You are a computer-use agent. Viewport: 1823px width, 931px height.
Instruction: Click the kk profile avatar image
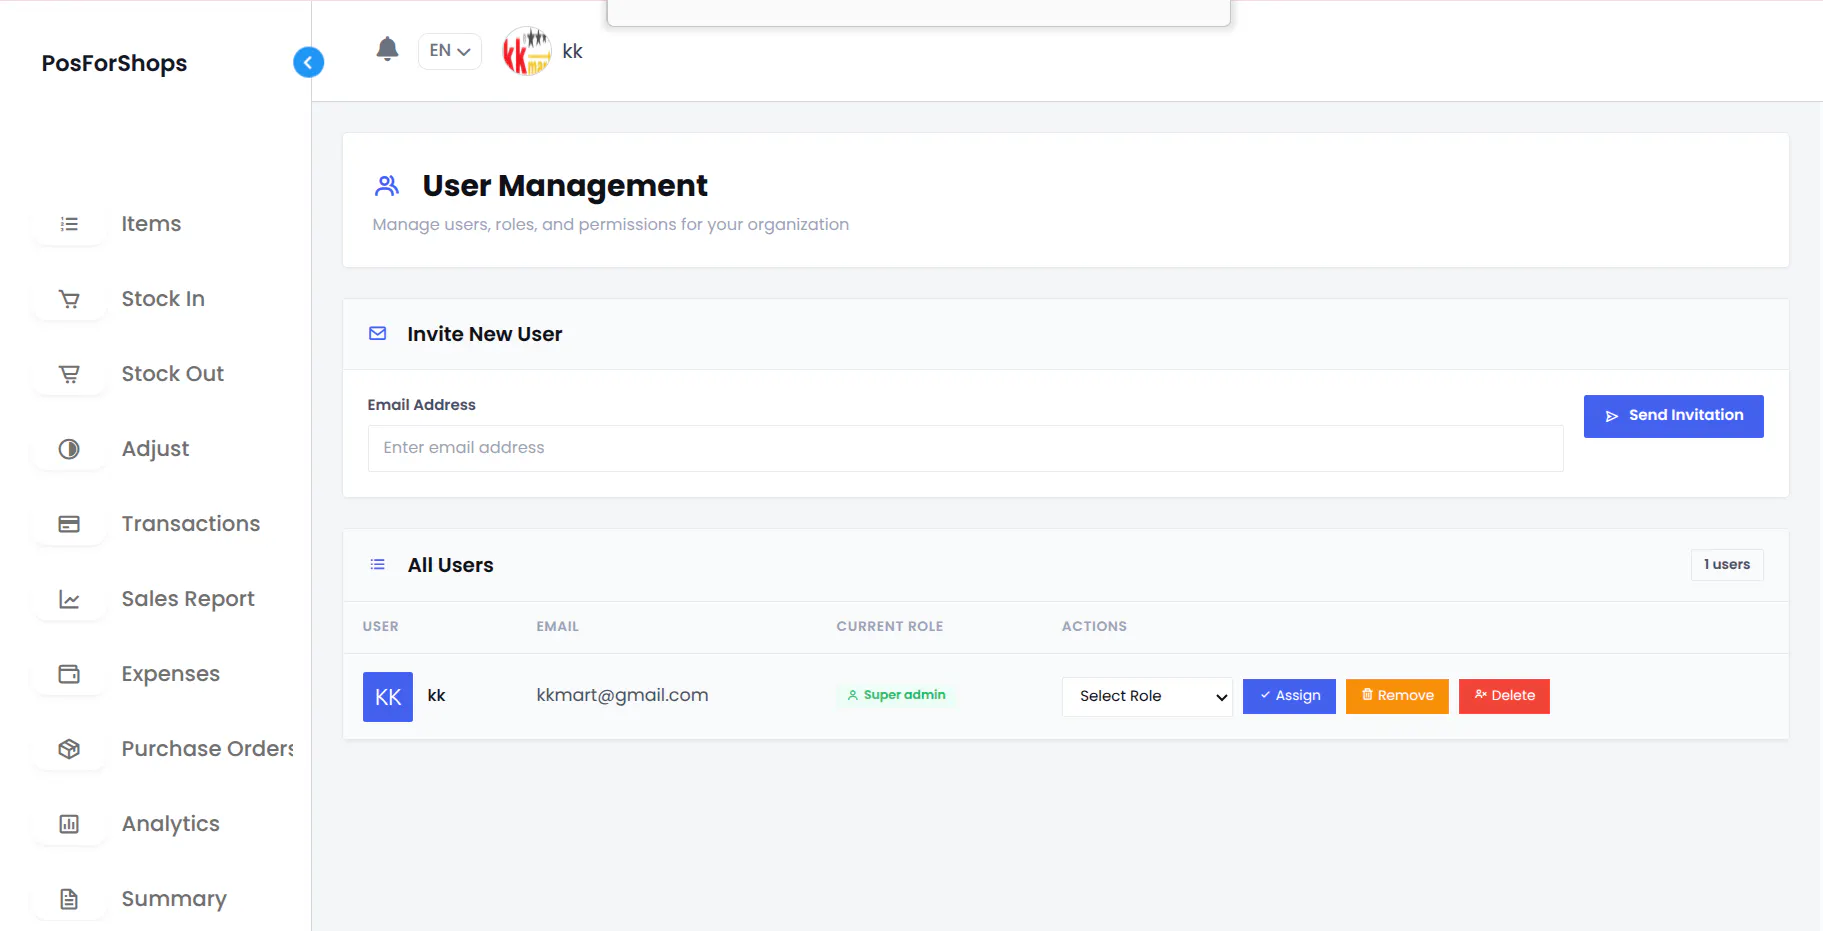(527, 51)
